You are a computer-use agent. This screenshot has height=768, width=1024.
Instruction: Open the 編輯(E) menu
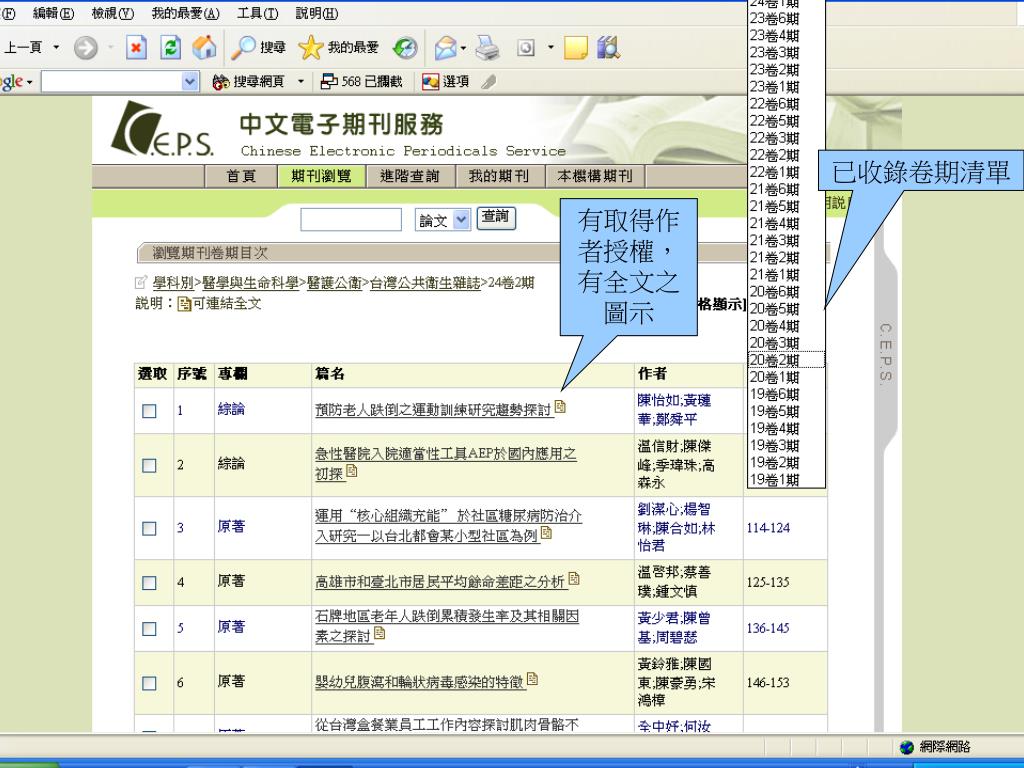54,14
